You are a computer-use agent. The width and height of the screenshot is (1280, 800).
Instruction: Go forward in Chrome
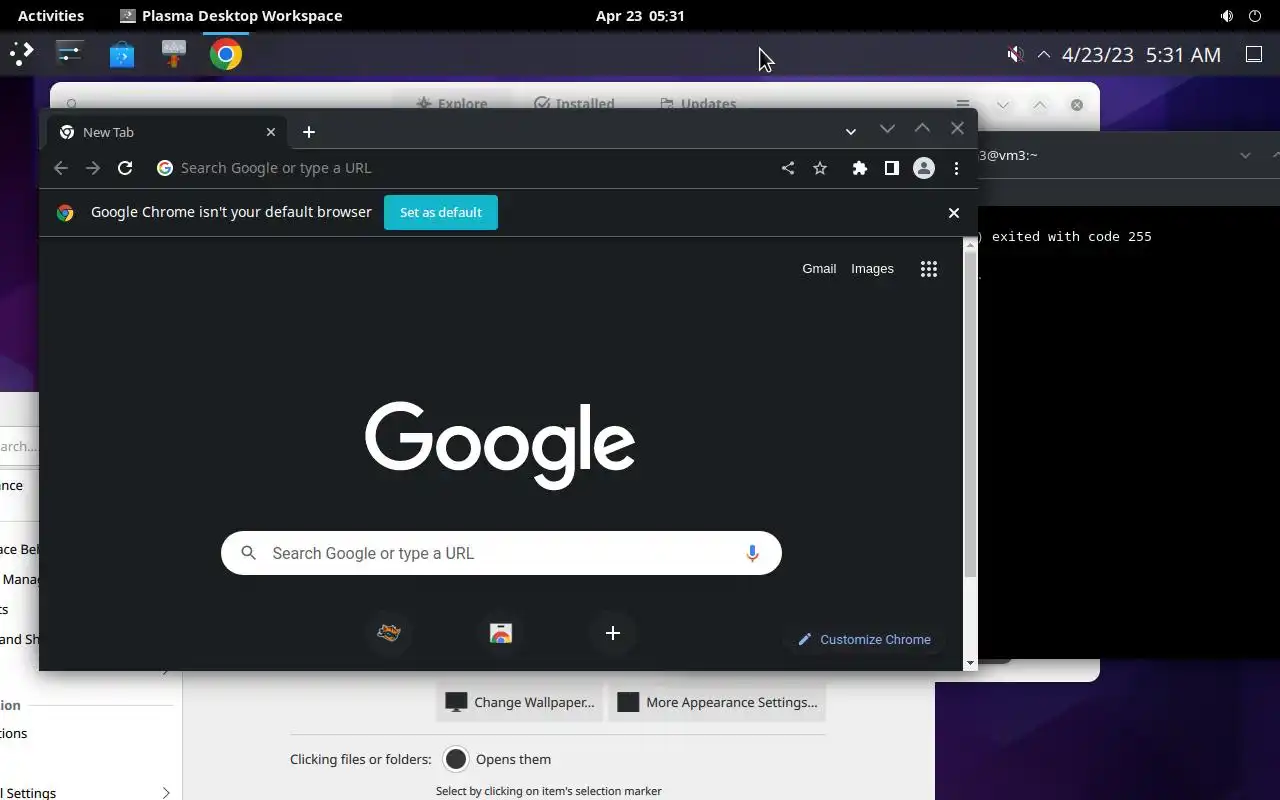point(93,168)
